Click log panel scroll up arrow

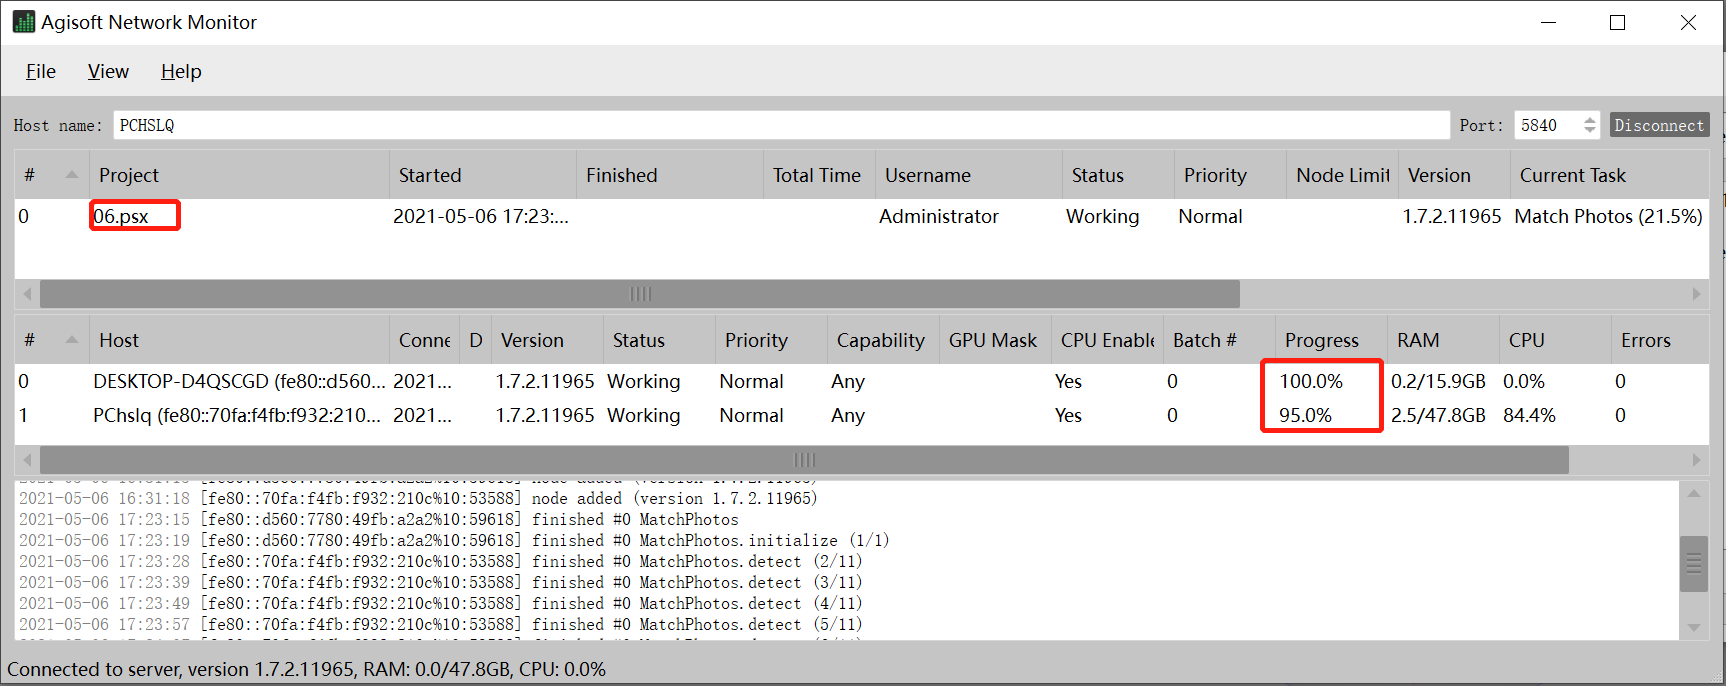coord(1694,493)
